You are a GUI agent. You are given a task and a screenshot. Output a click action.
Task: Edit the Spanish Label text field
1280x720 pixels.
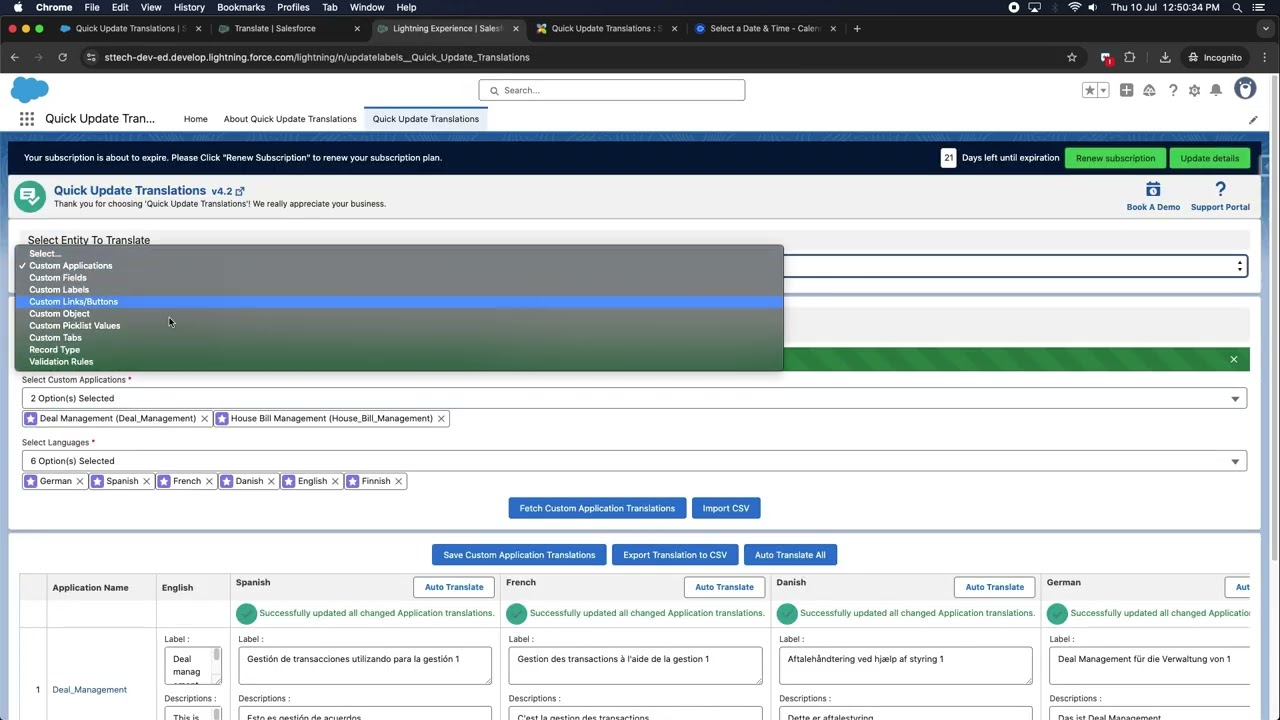[x=365, y=665]
